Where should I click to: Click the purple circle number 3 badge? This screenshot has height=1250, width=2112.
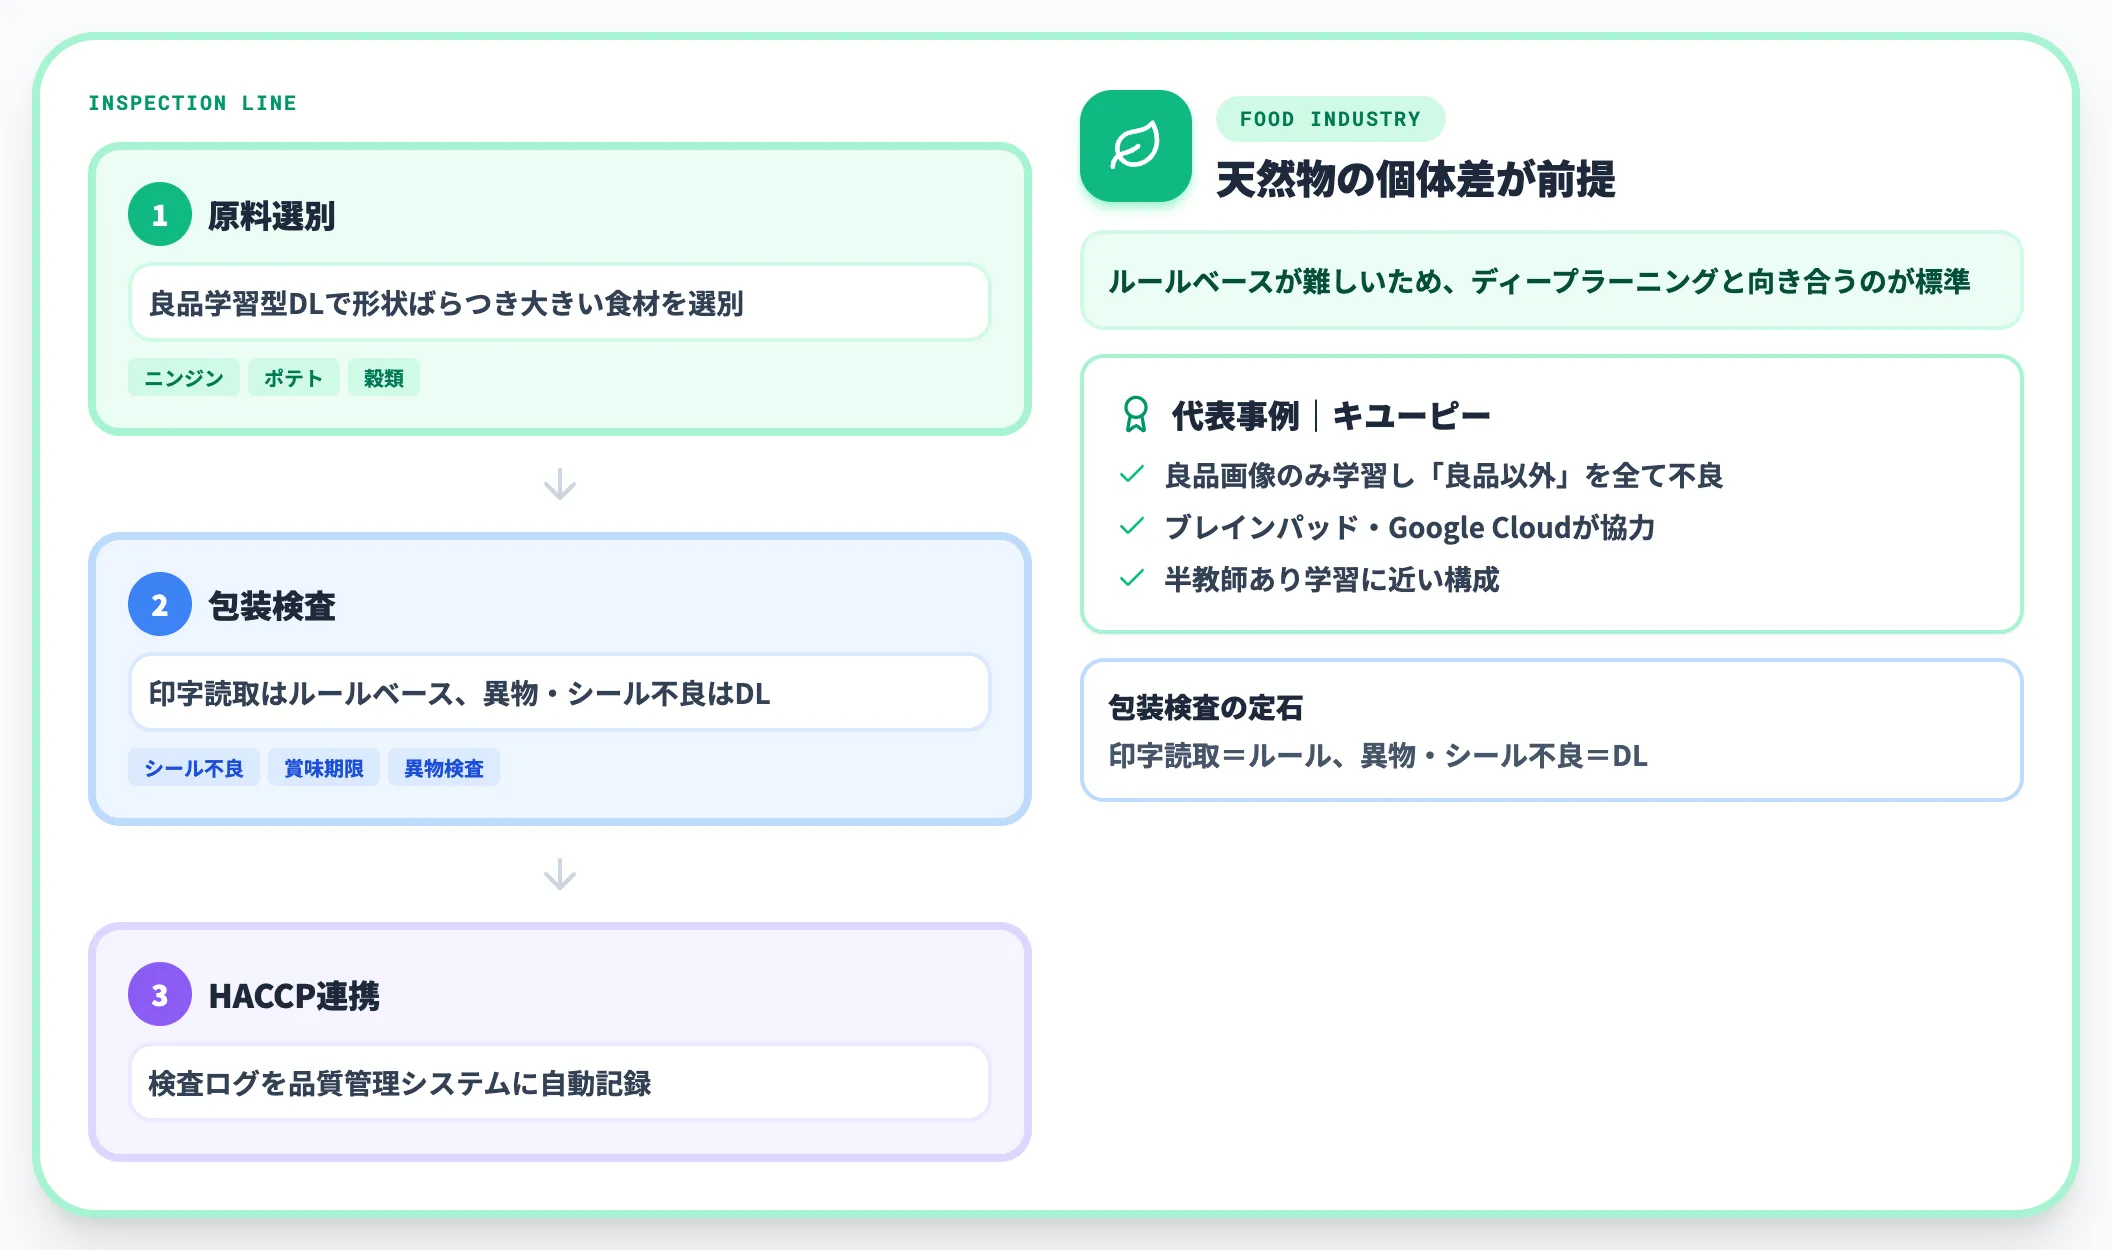click(x=160, y=995)
